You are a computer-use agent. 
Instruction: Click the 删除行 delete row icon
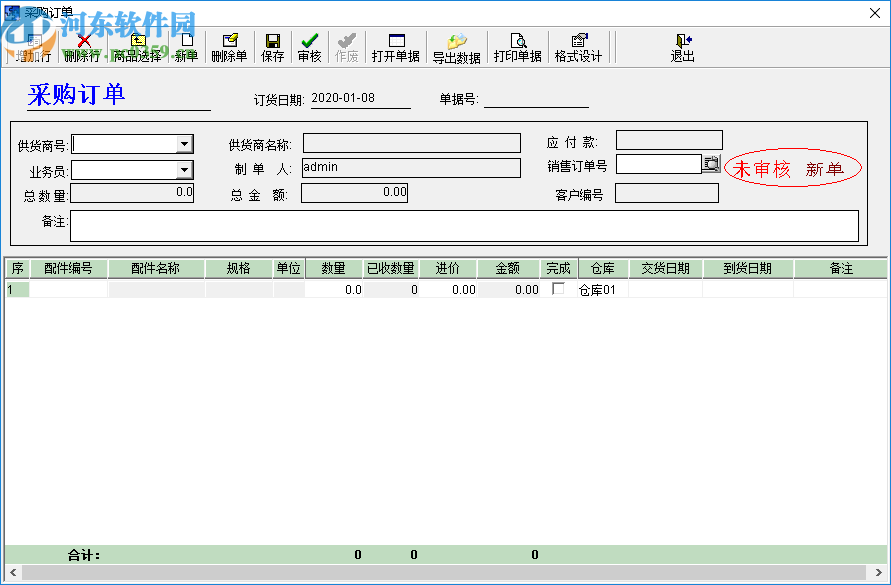coord(84,47)
